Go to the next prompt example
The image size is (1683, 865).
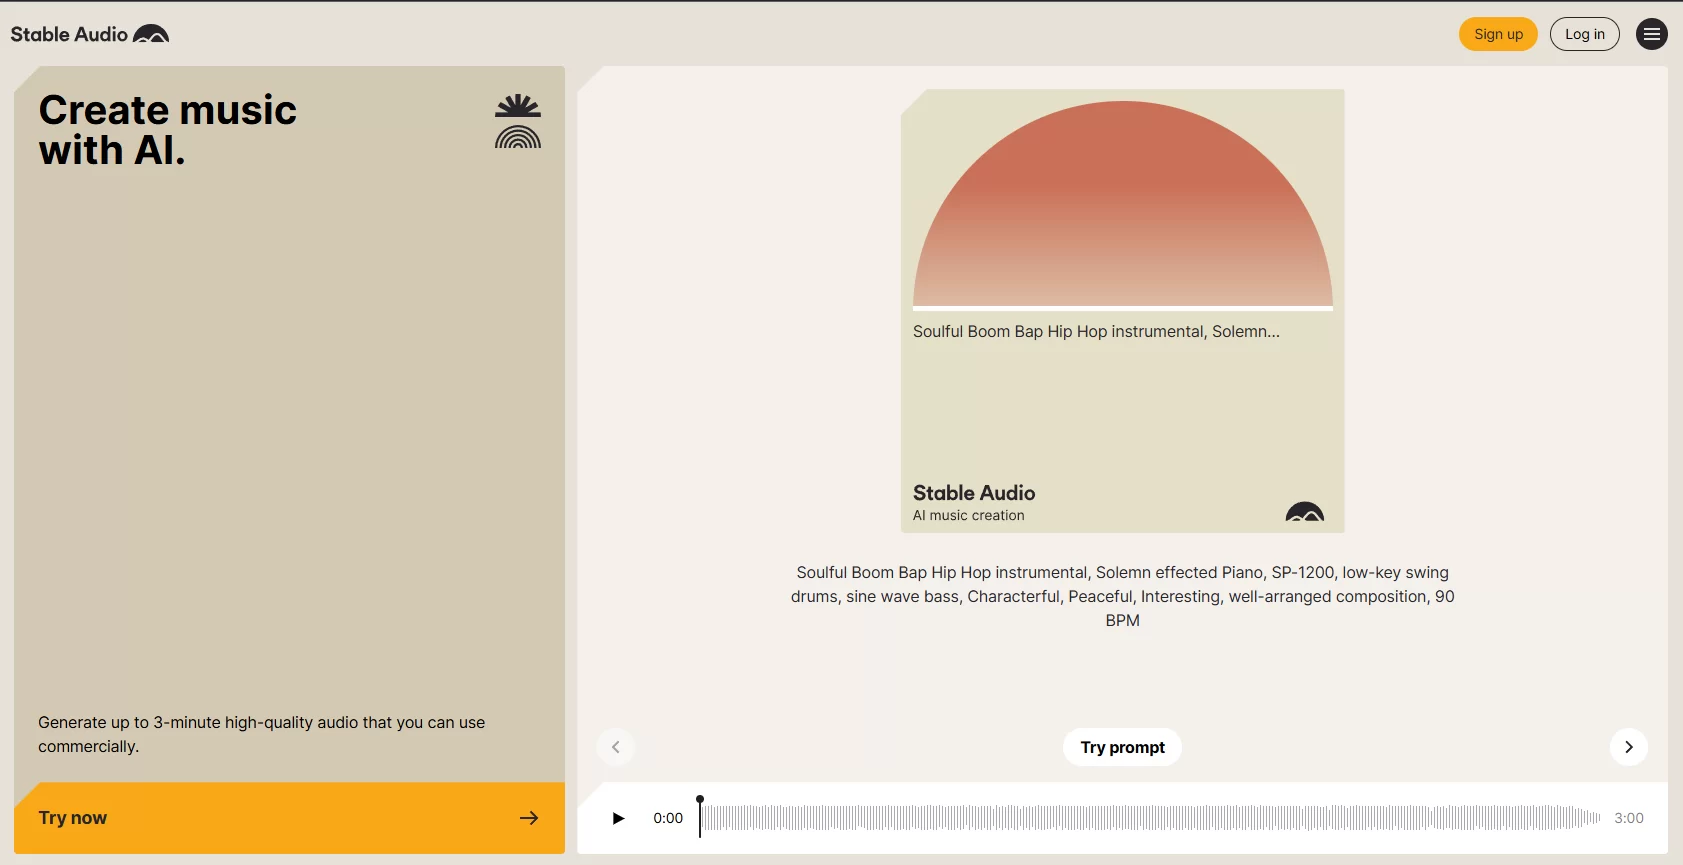[x=1628, y=747]
